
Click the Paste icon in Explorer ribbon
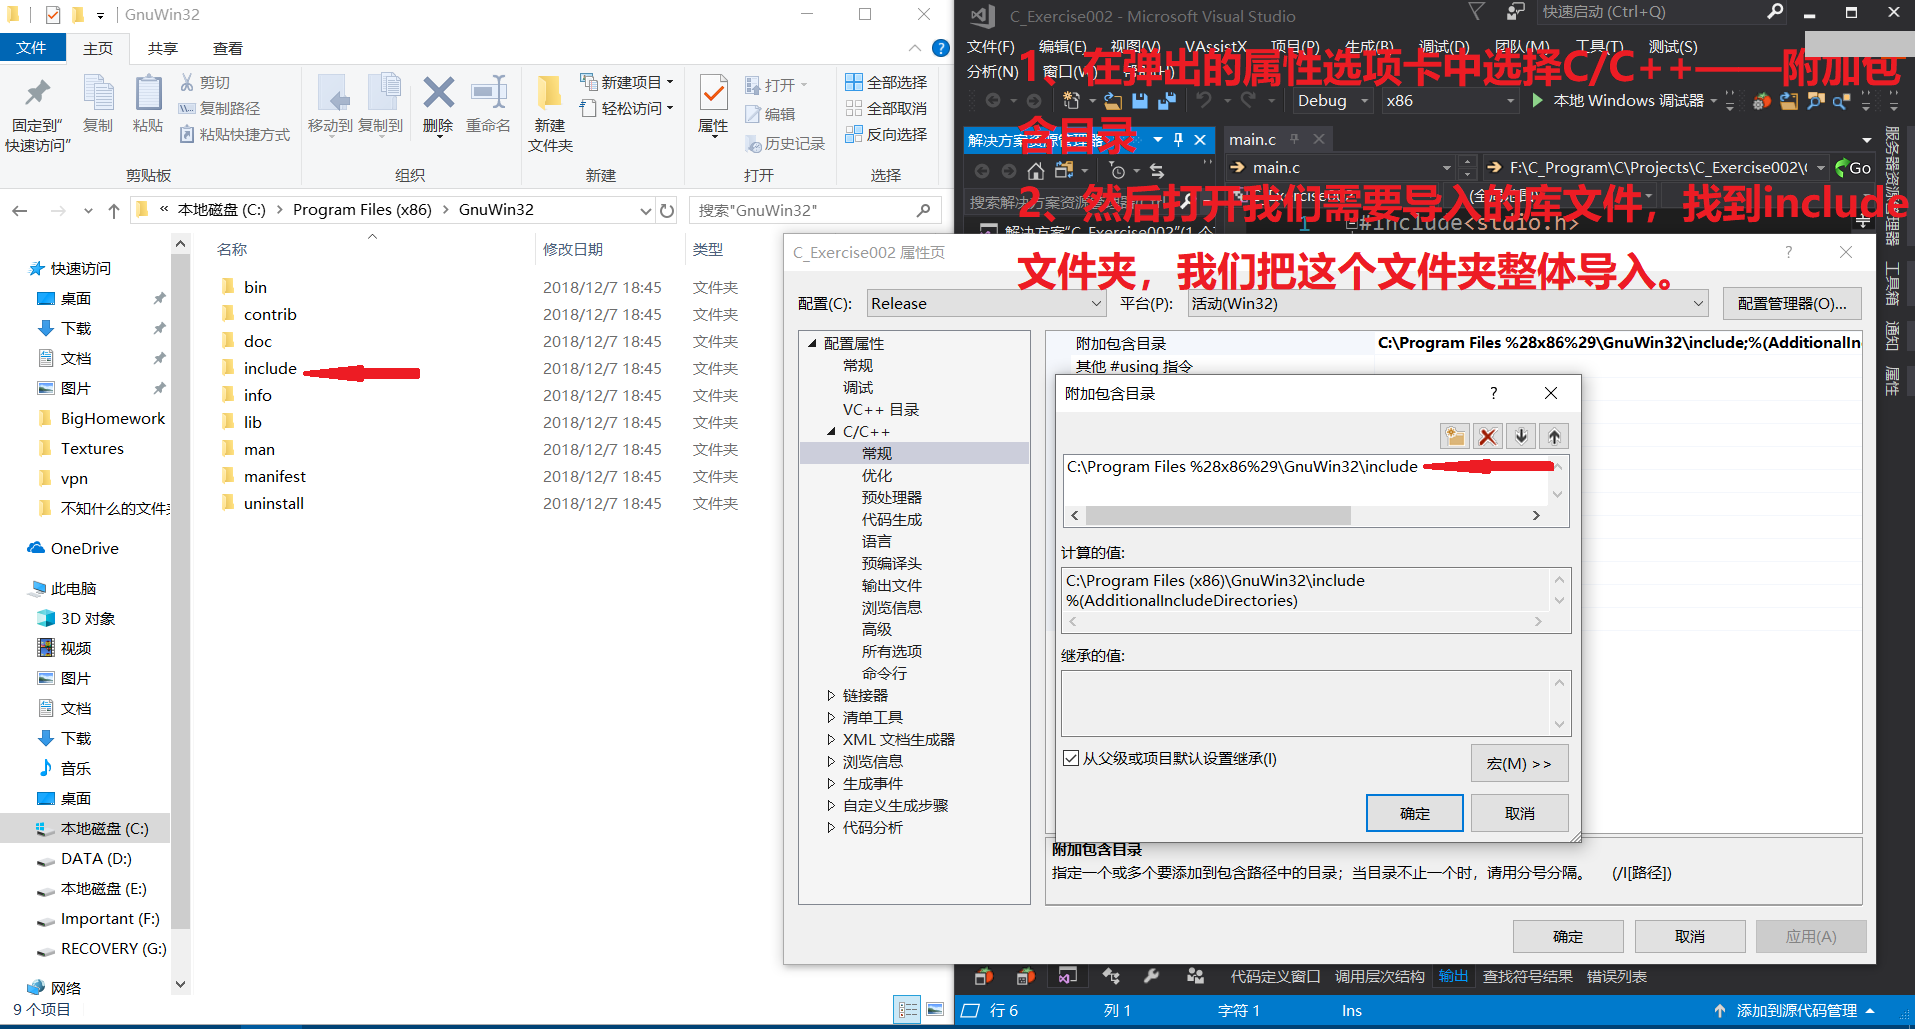(148, 94)
